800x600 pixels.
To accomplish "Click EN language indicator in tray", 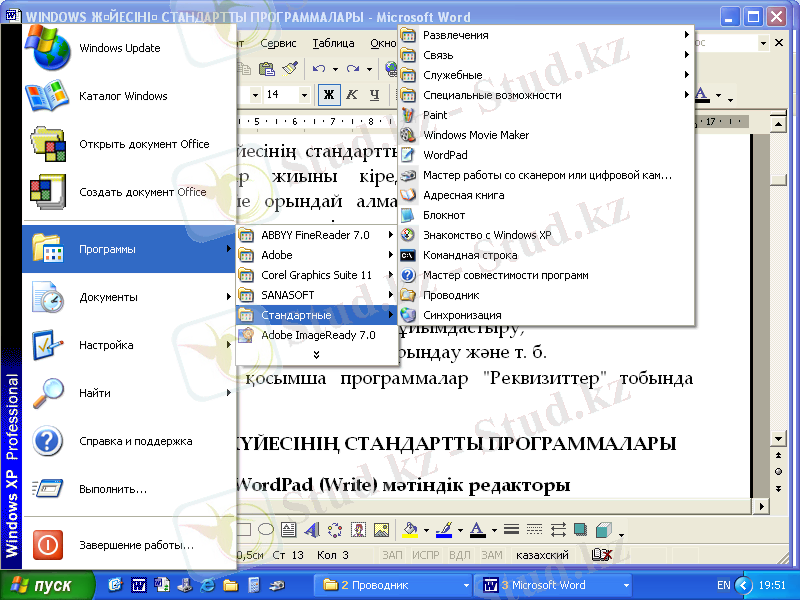I will click(x=723, y=585).
